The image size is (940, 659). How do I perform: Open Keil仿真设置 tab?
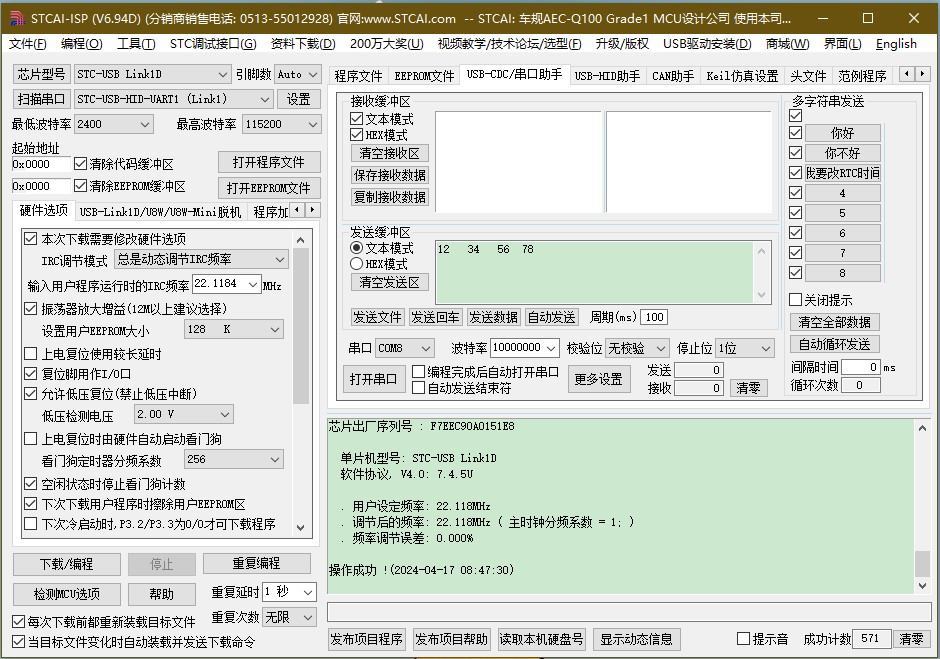click(x=742, y=76)
